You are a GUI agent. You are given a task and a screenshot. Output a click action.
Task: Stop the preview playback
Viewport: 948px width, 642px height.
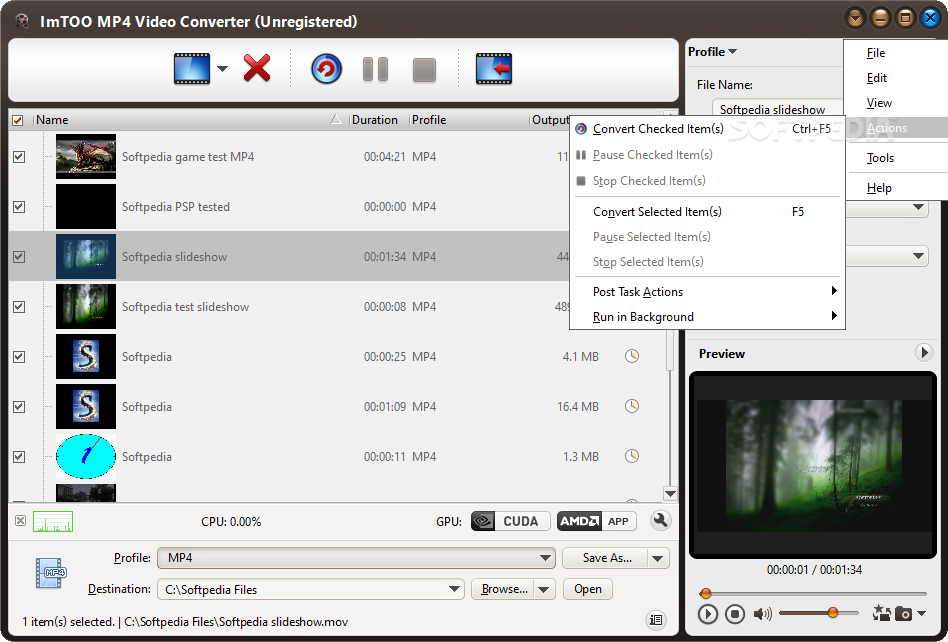click(735, 614)
